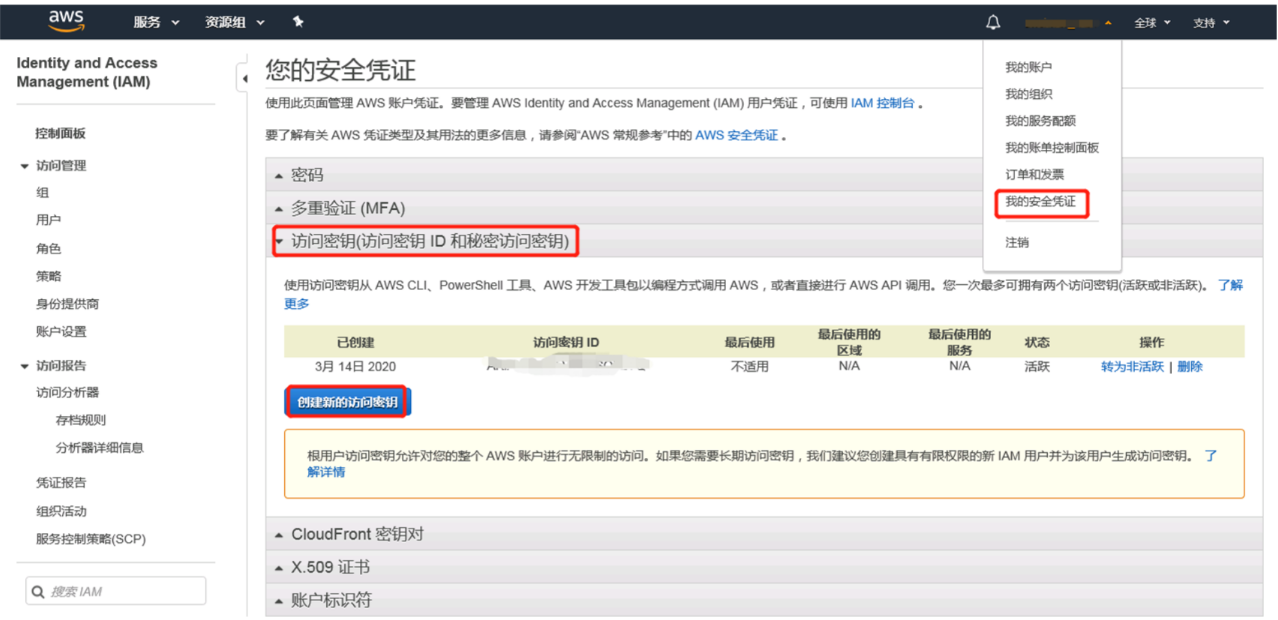Viewport: 1278px width, 620px height.
Task: Click the 访问密钥 ID column header
Action: [x=566, y=342]
